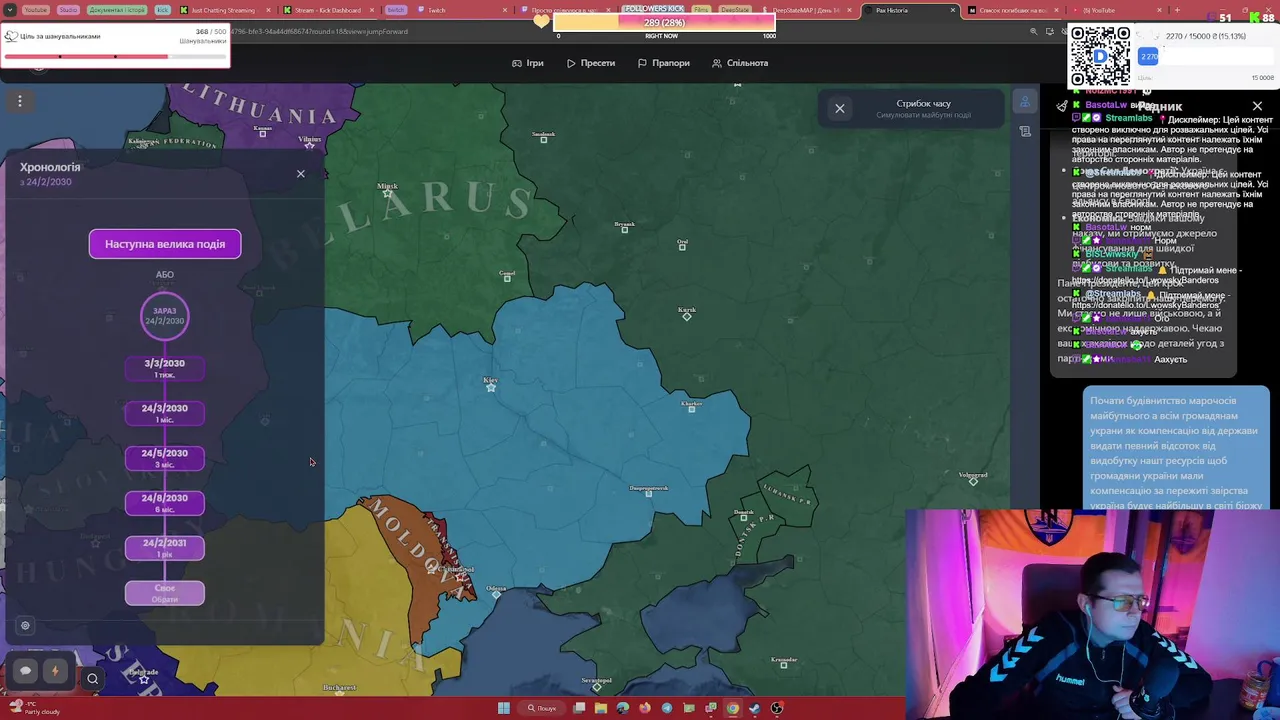Close the Хронологія panel
Viewport: 1280px width, 720px height.
pyautogui.click(x=300, y=174)
